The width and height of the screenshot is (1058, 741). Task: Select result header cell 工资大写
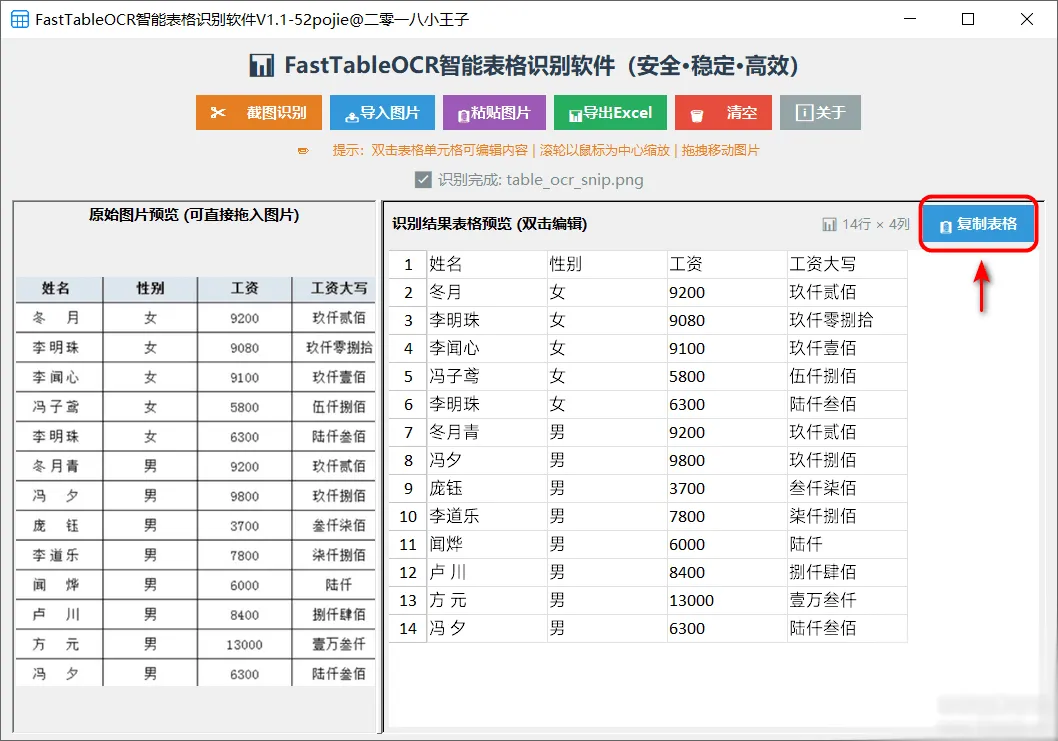click(847, 264)
